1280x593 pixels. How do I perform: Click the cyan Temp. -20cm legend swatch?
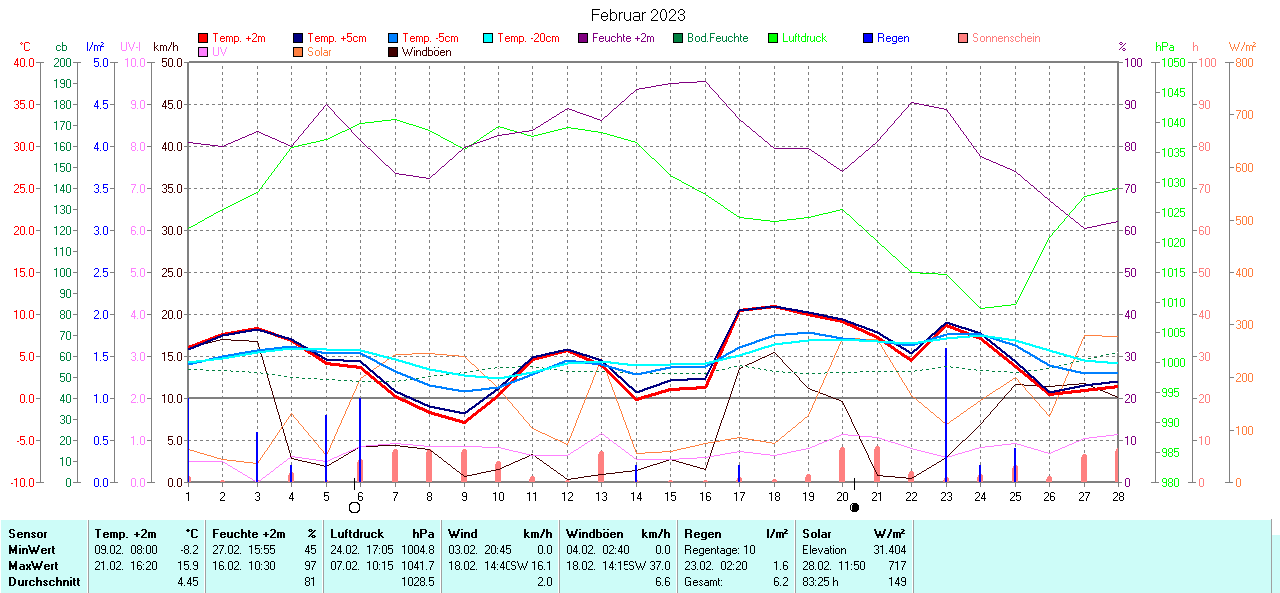pyautogui.click(x=487, y=38)
